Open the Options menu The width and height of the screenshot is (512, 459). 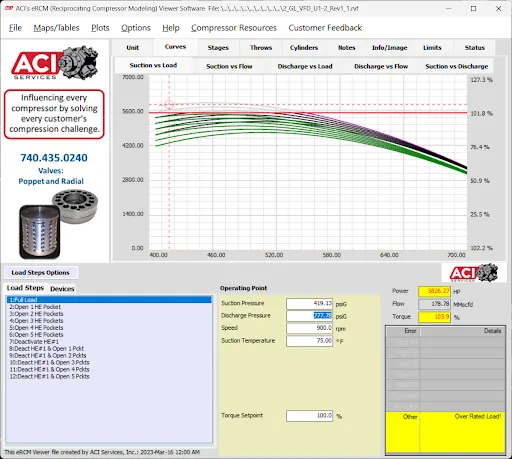136,28
